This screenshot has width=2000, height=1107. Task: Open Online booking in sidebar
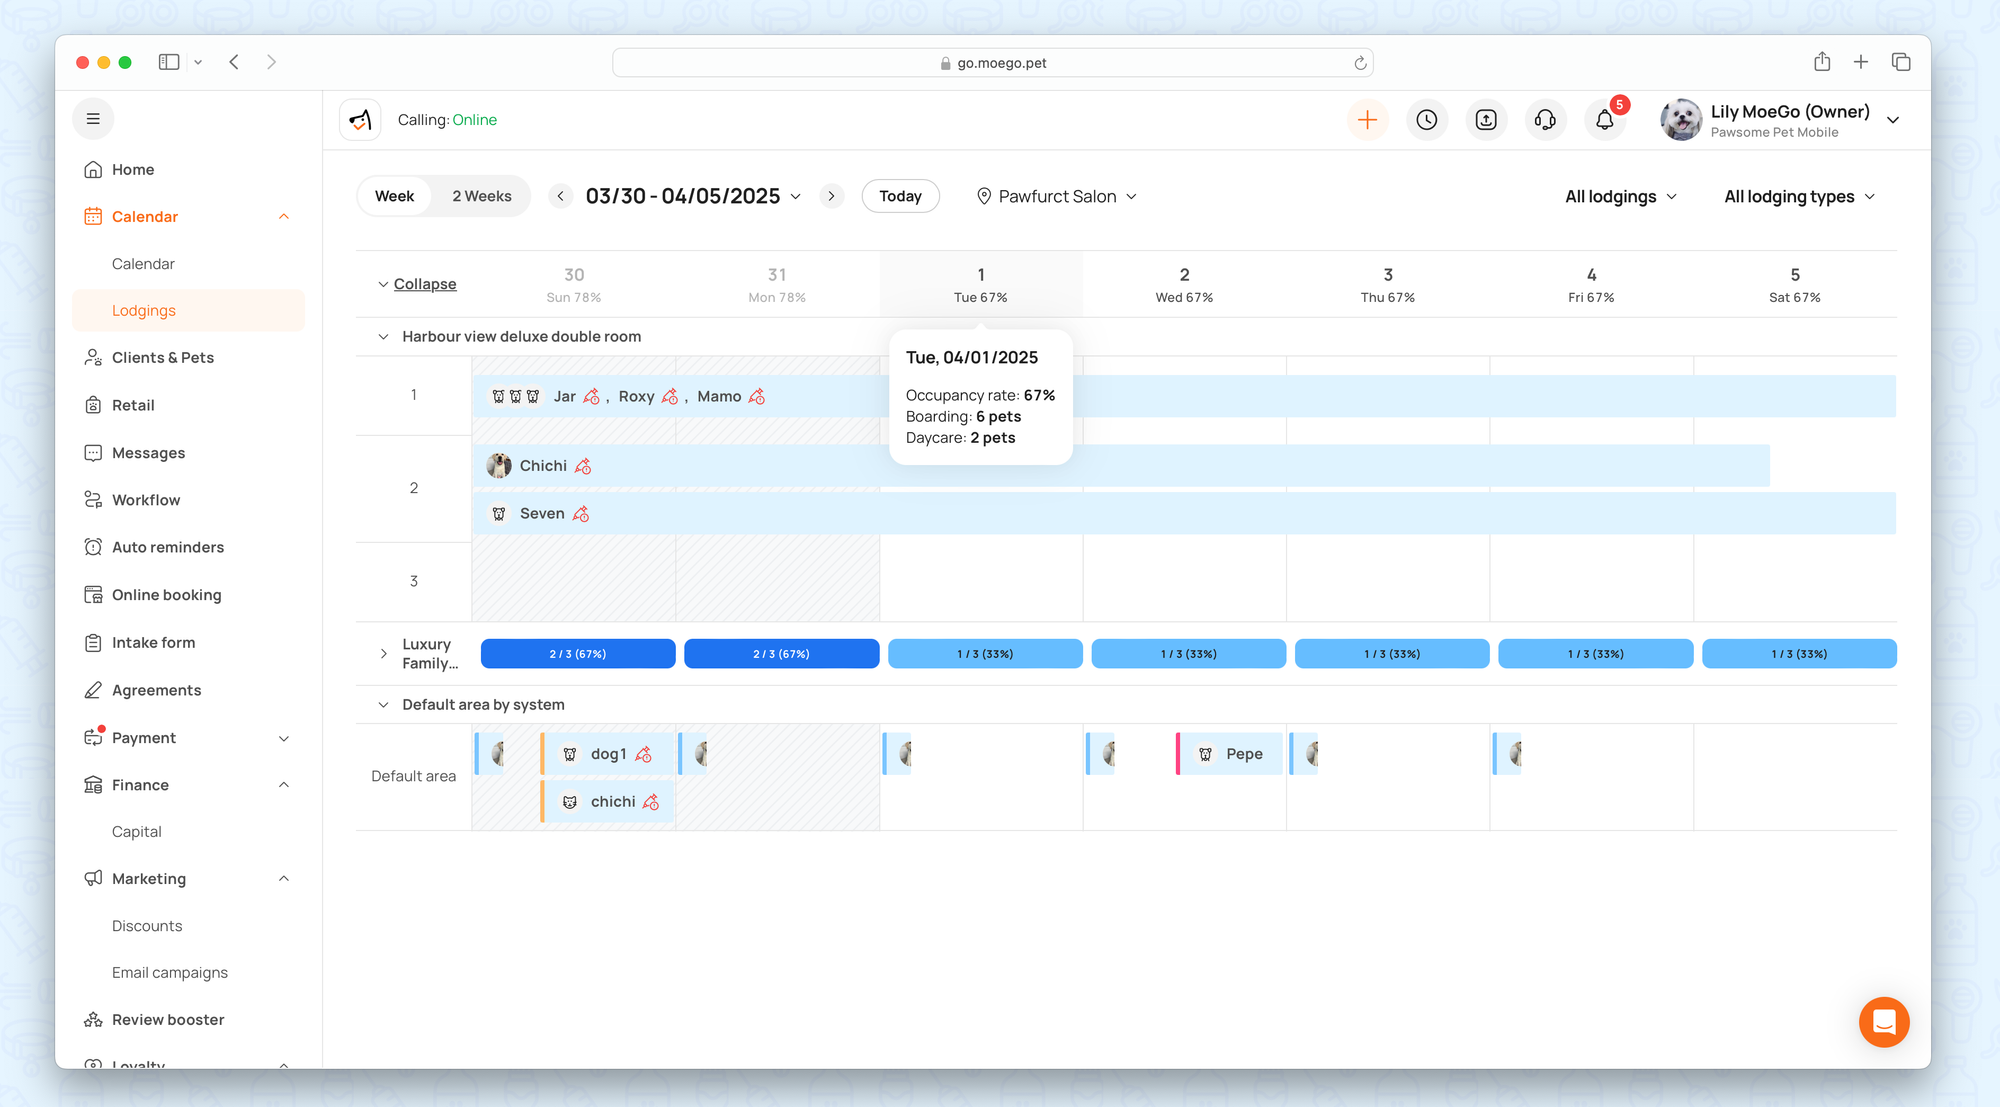[x=166, y=595]
